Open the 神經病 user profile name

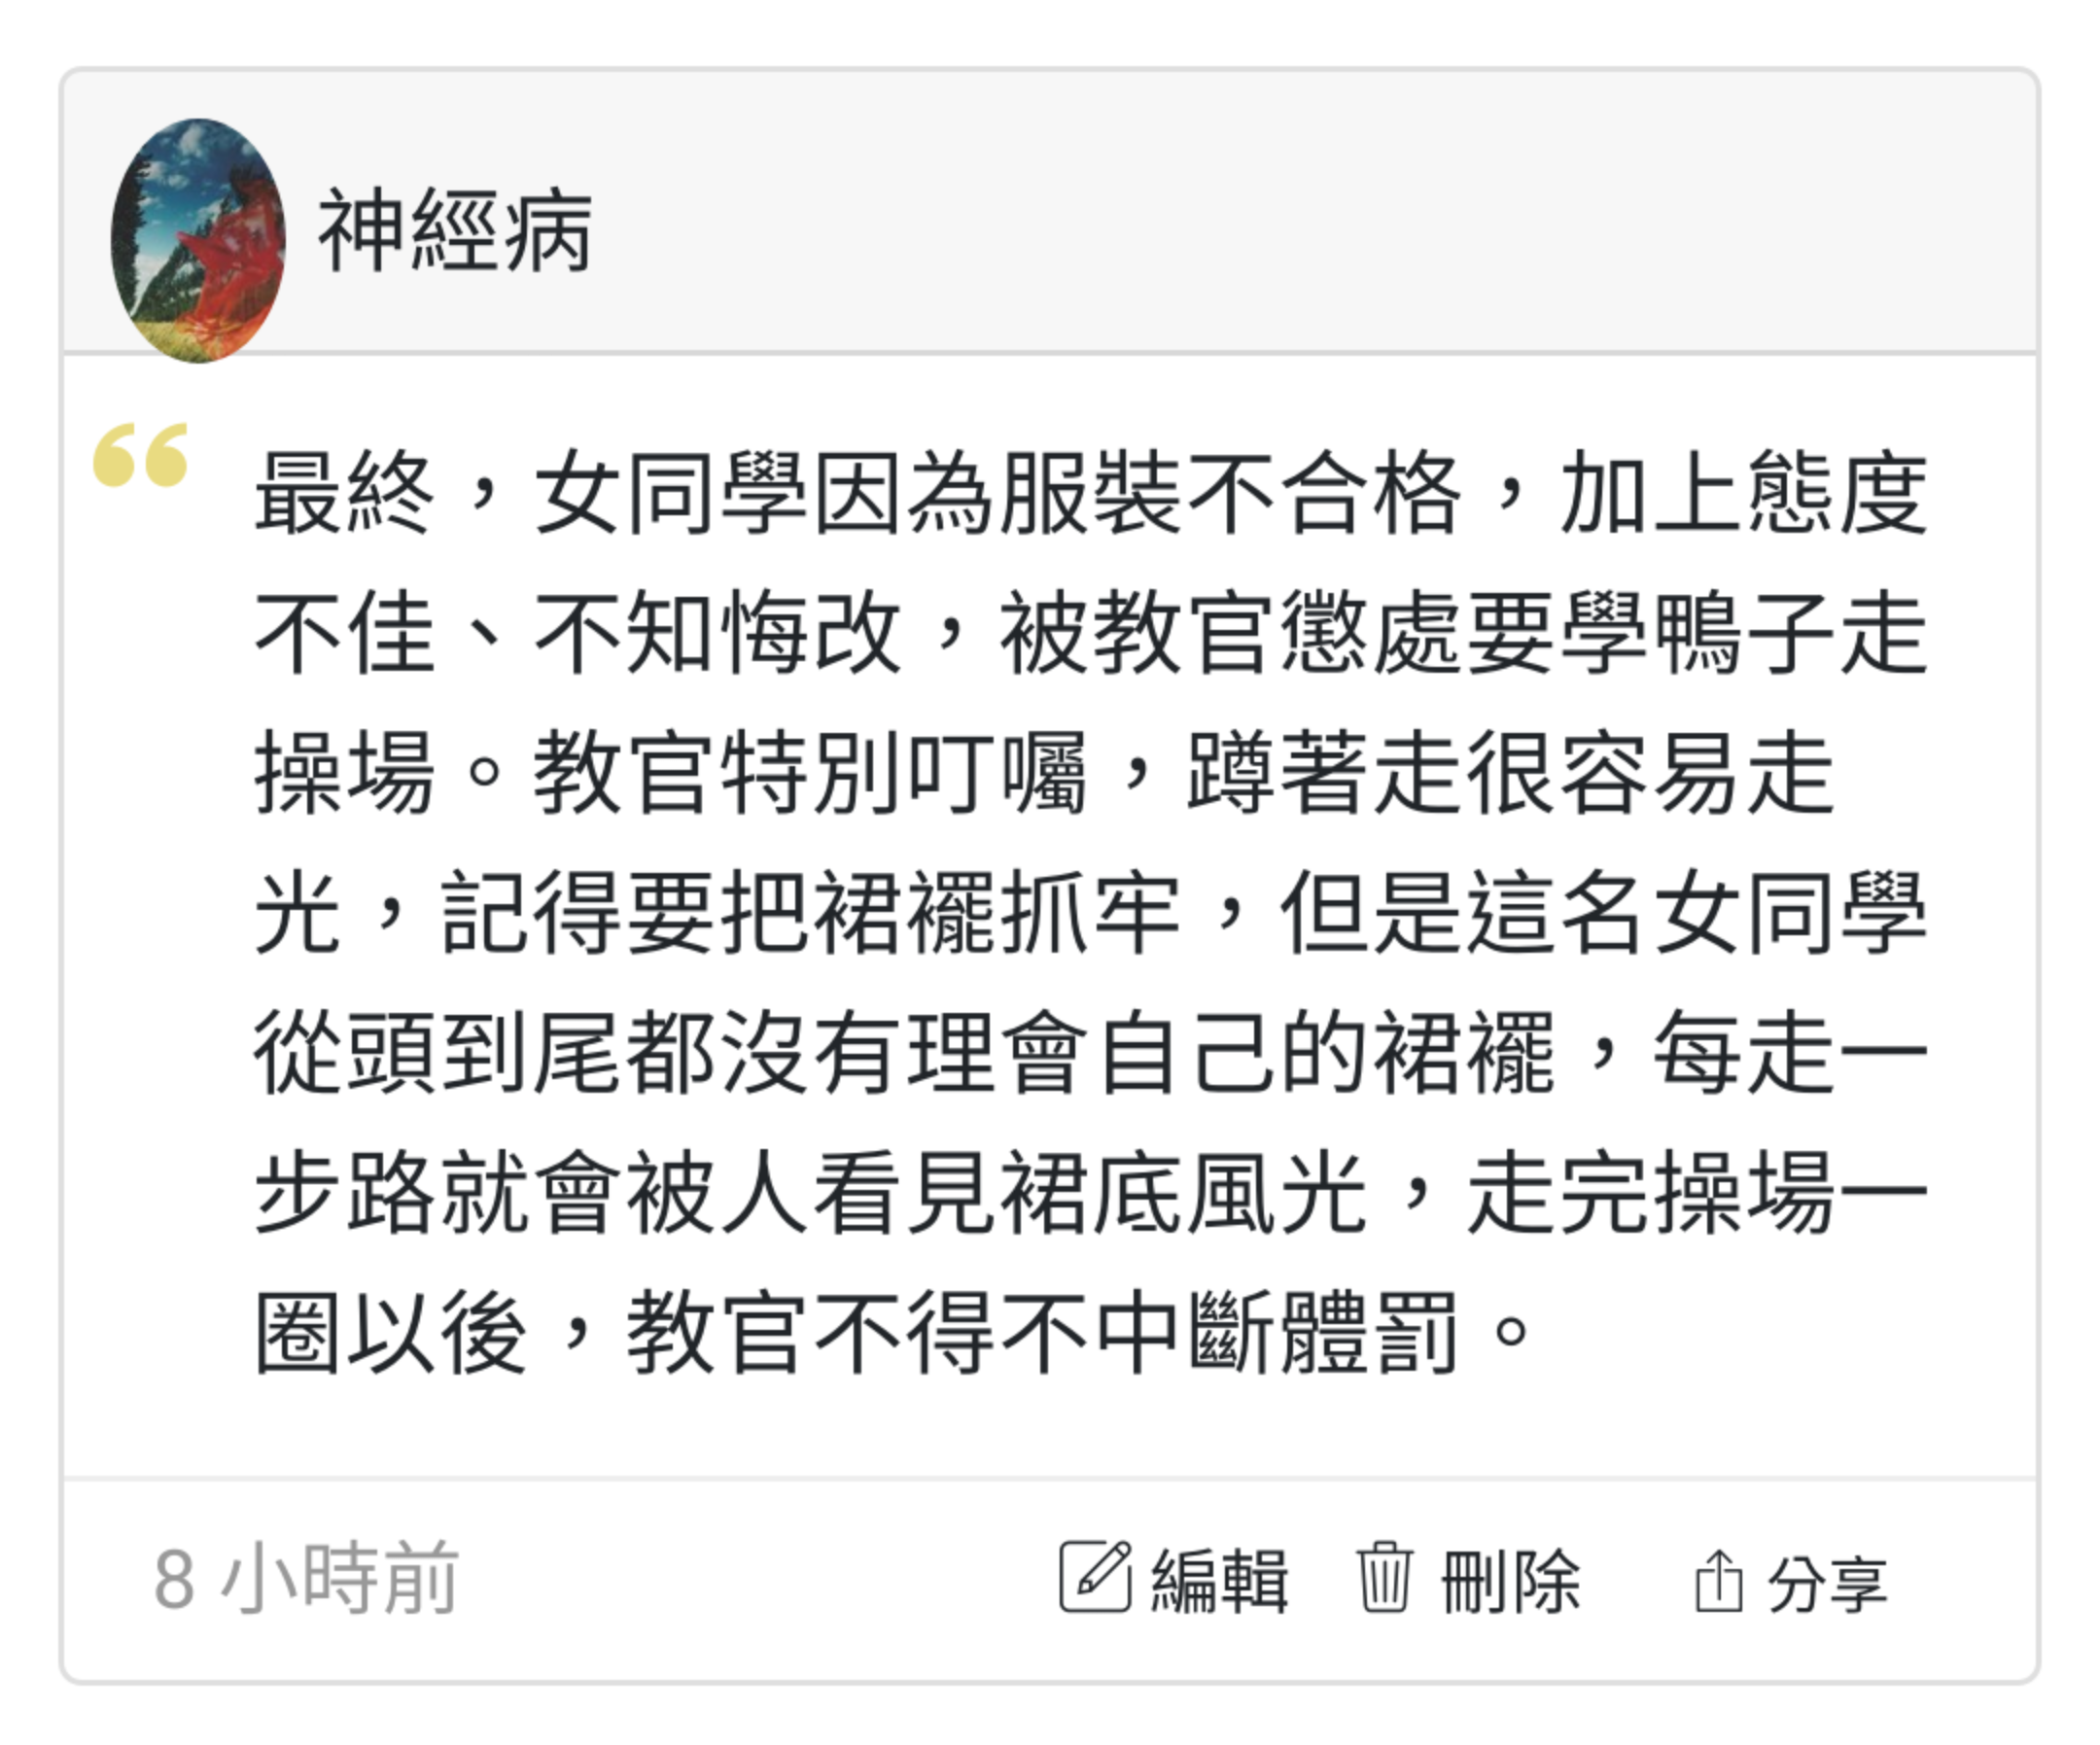pyautogui.click(x=455, y=231)
